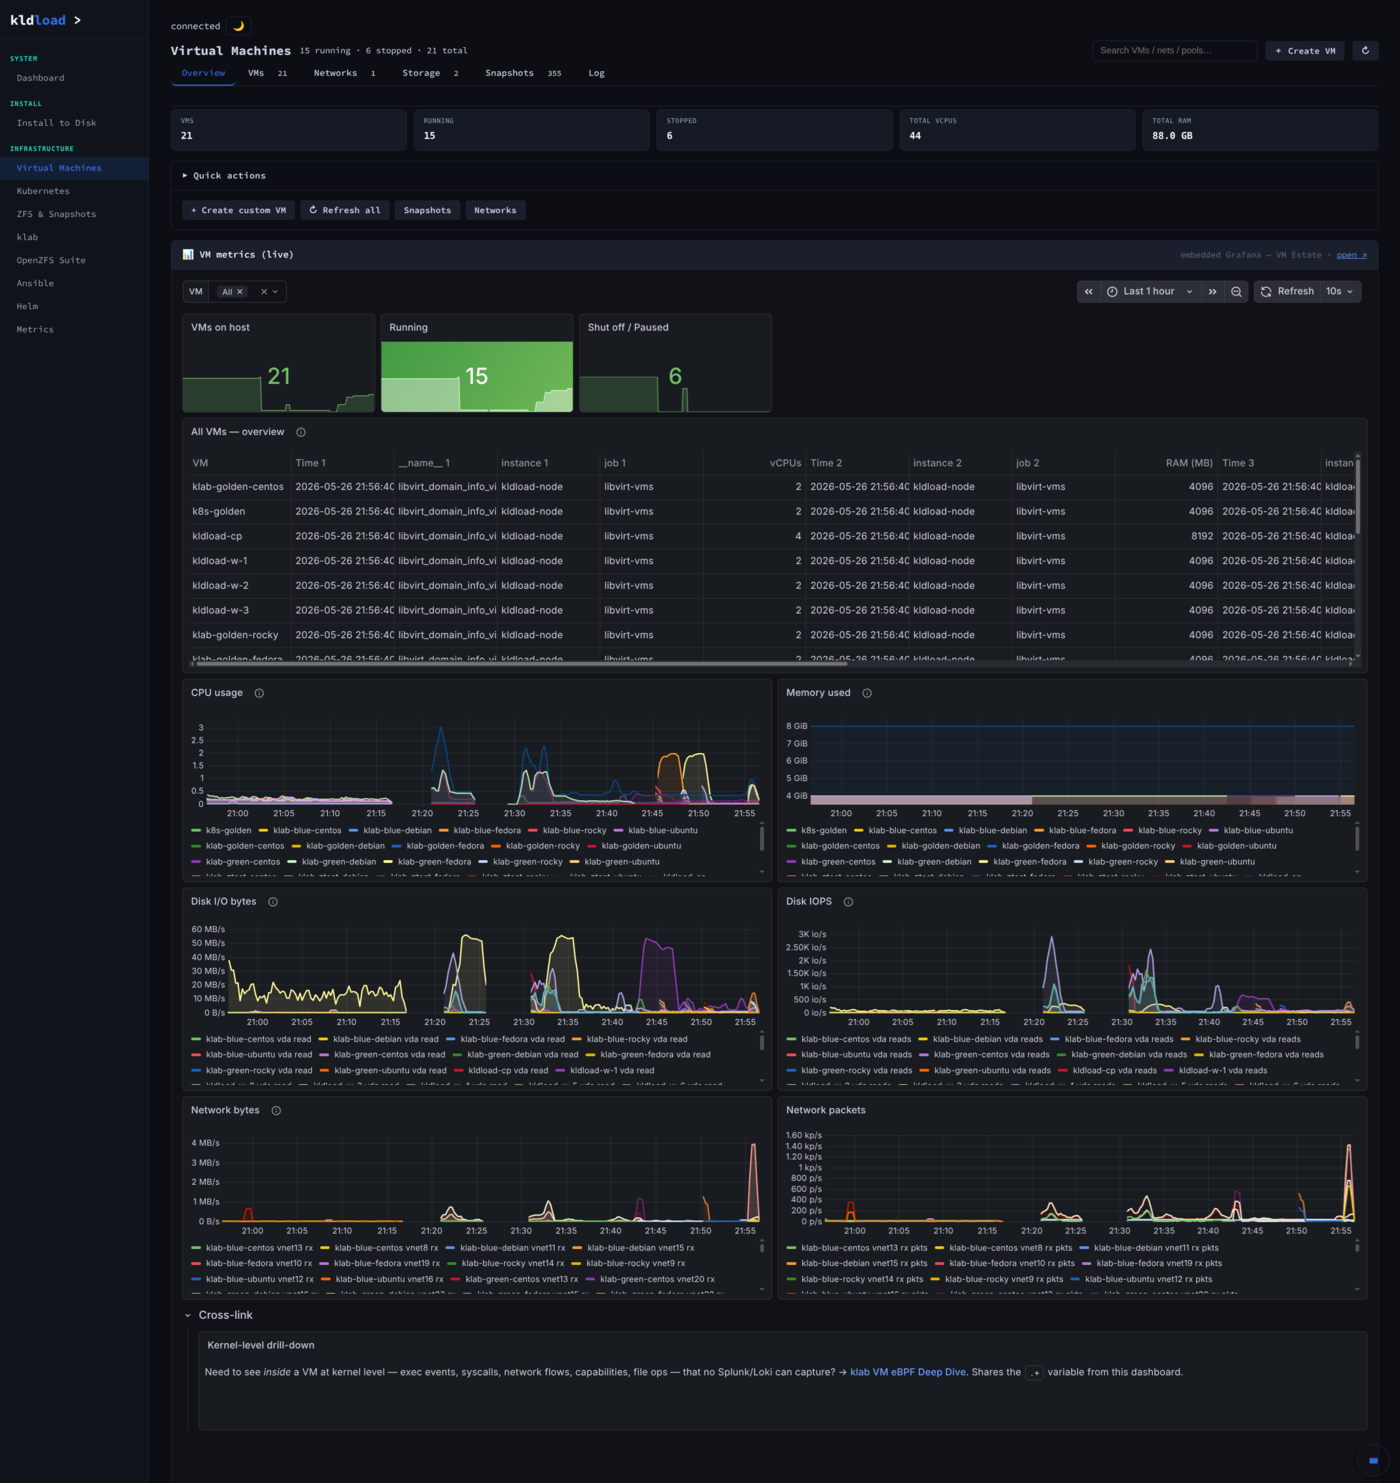The height and width of the screenshot is (1483, 1400).
Task: Click the info icon next to CPU usage
Action: click(259, 693)
